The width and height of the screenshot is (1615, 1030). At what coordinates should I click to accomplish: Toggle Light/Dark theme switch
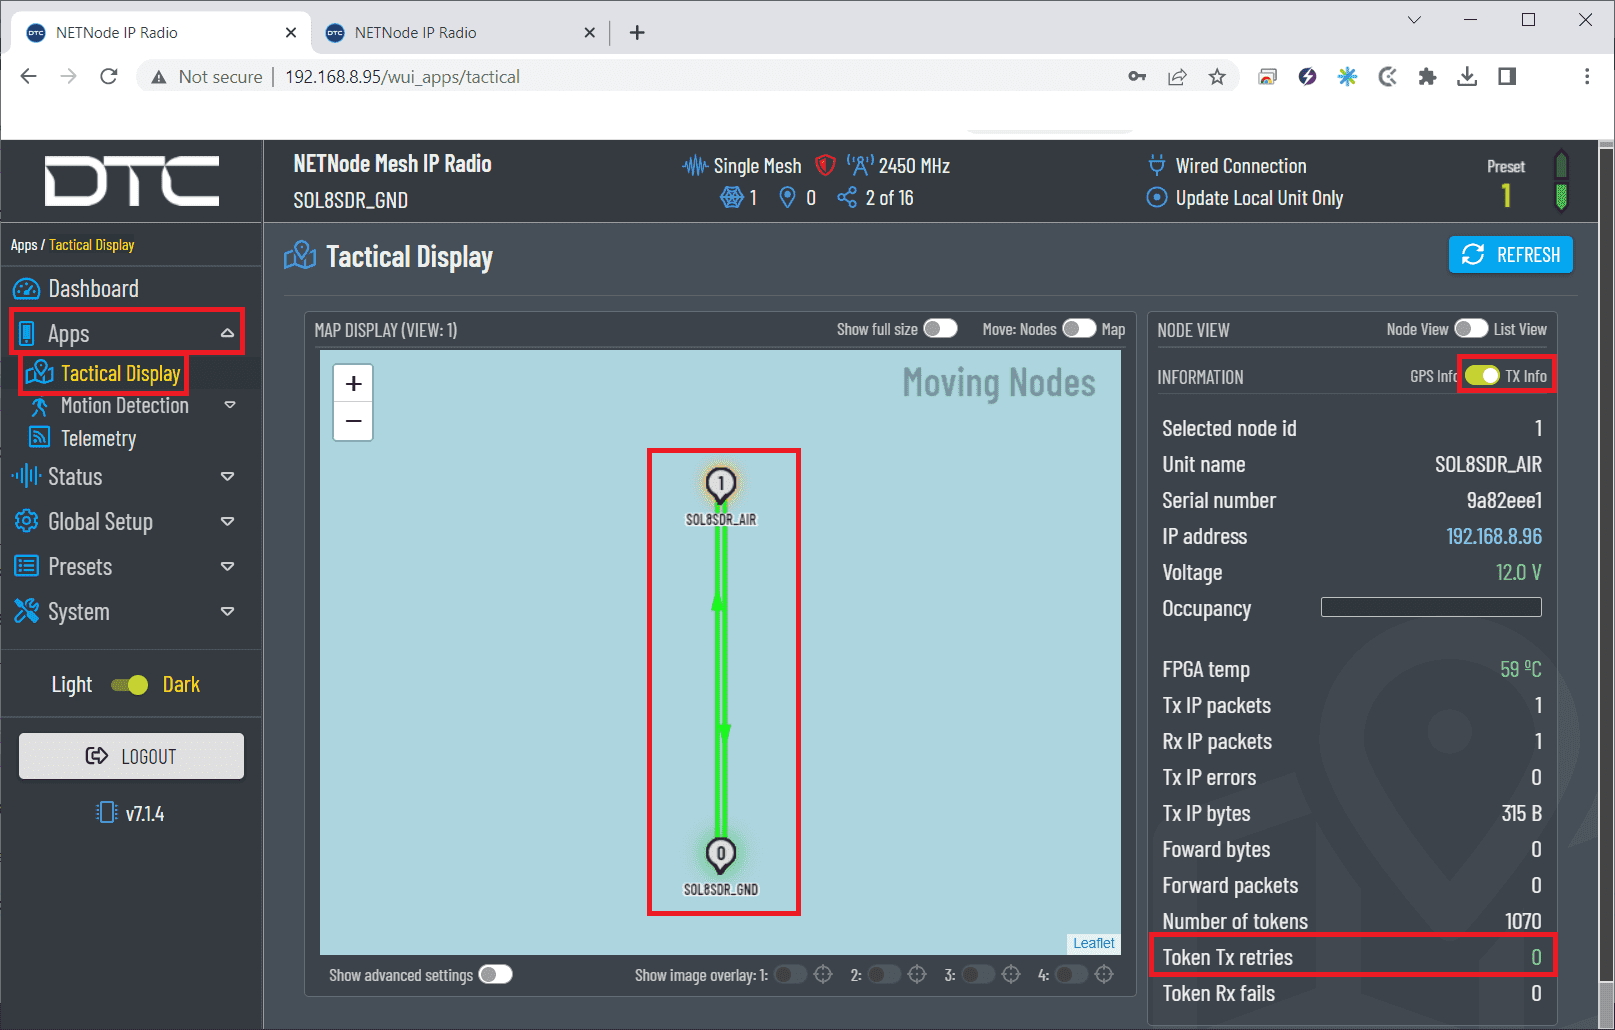(x=130, y=685)
